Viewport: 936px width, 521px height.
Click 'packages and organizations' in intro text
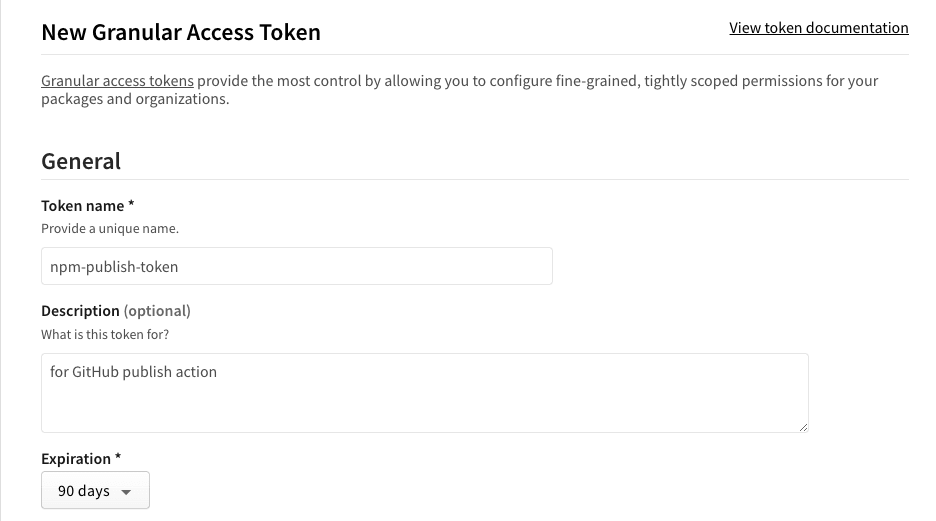coord(133,99)
